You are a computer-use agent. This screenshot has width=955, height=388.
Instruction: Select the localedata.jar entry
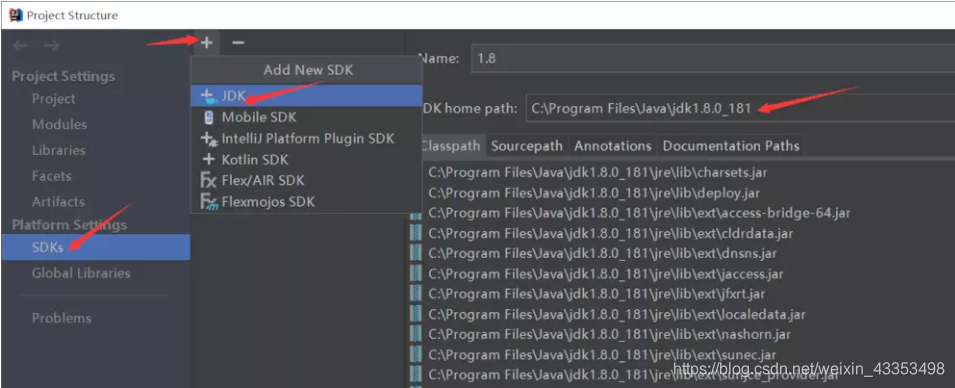pyautogui.click(x=617, y=314)
